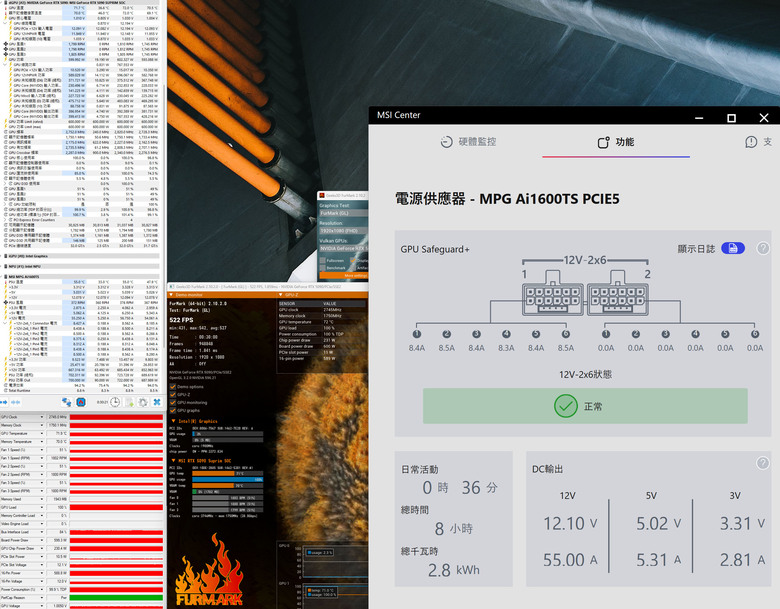This screenshot has width=780, height=609.
Task: Click the 硬體監控 dial icon
Action: coord(446,142)
